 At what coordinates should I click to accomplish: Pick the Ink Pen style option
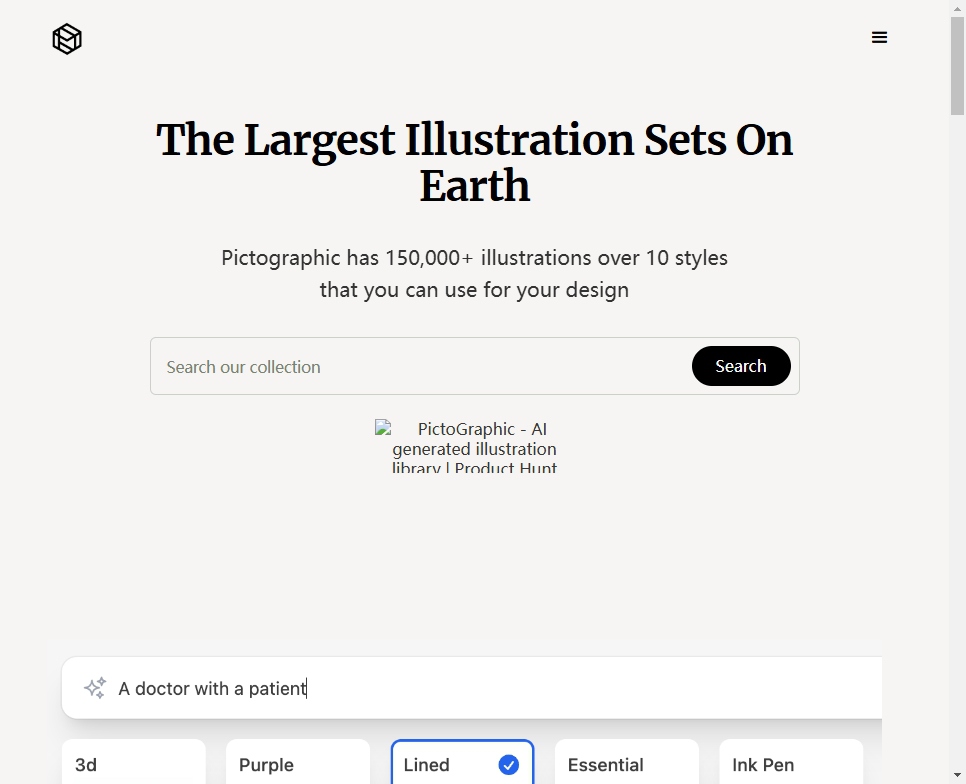tap(790, 764)
